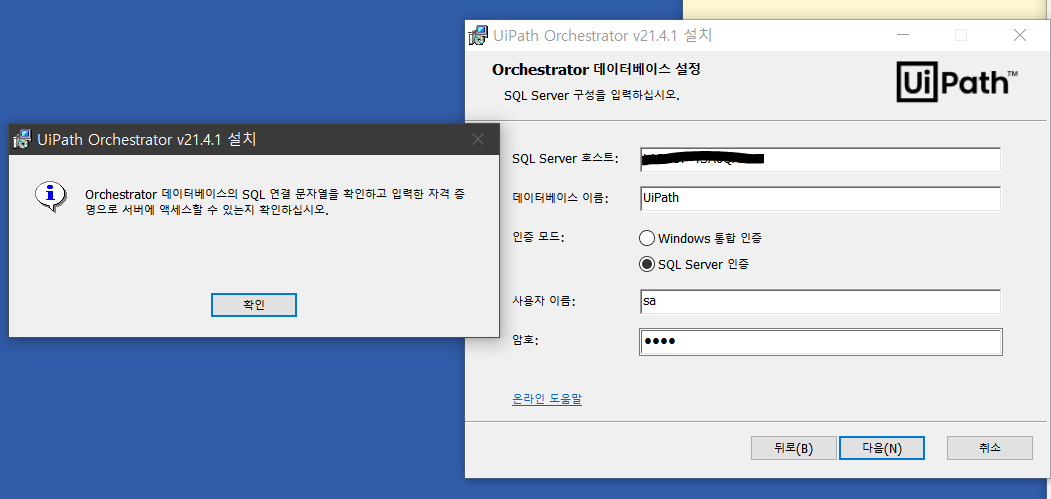
Task: Close the Orchestrator setup window
Action: pyautogui.click(x=1019, y=36)
